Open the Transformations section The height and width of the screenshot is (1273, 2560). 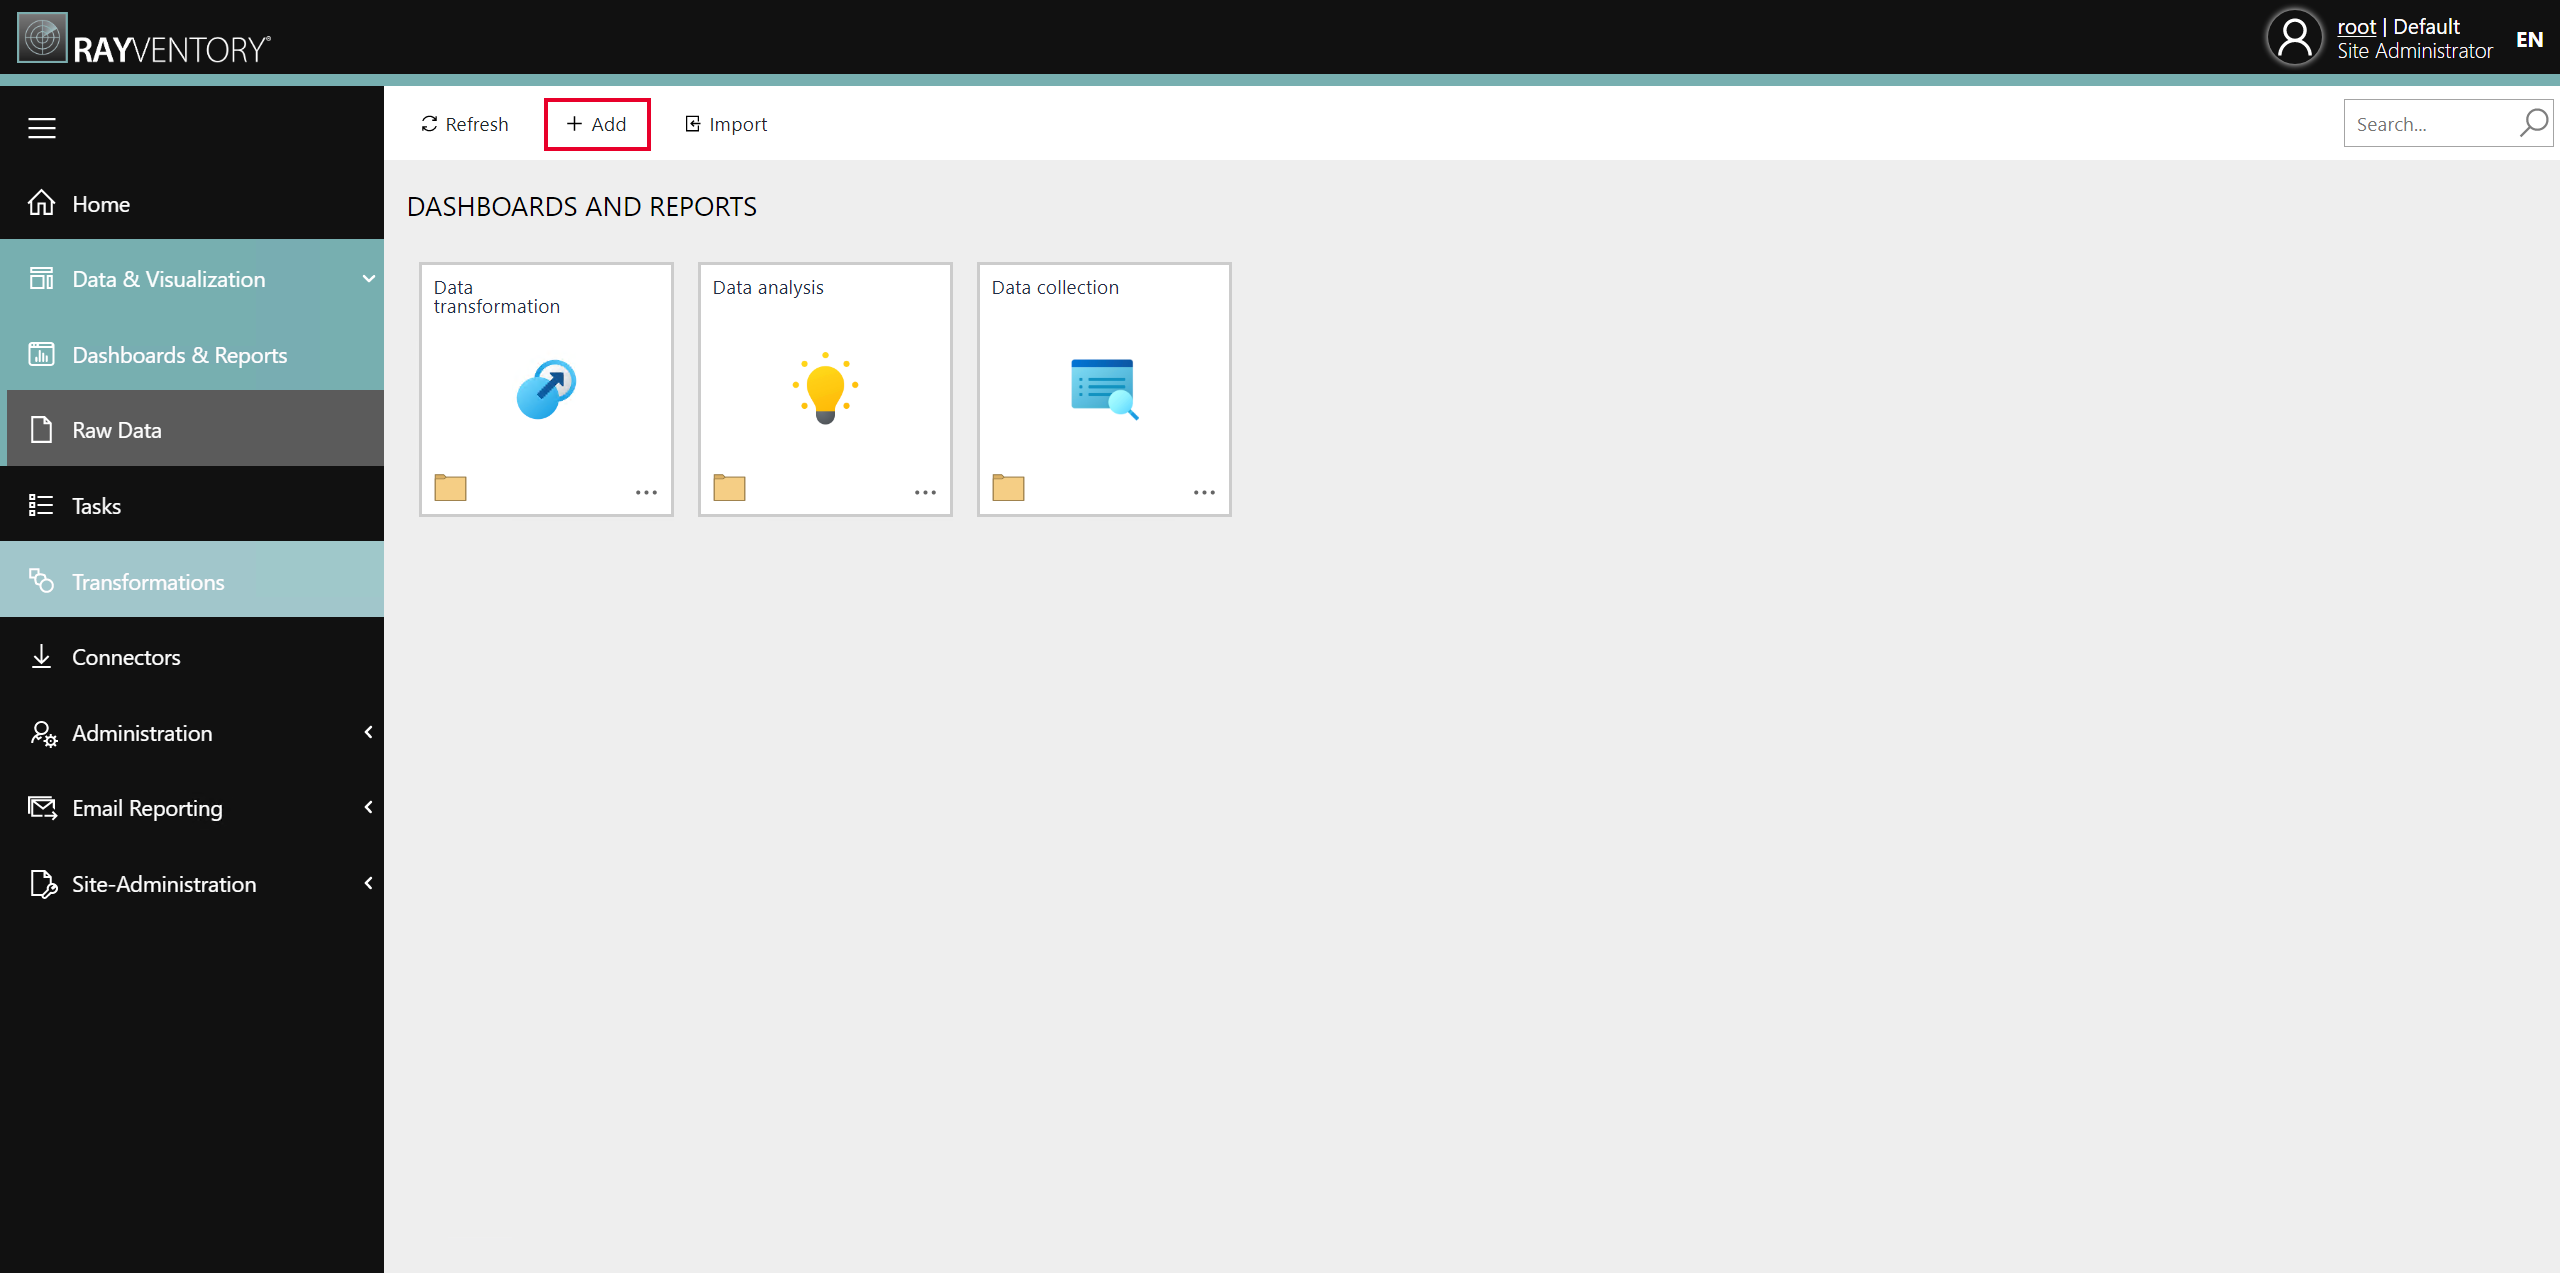[147, 581]
